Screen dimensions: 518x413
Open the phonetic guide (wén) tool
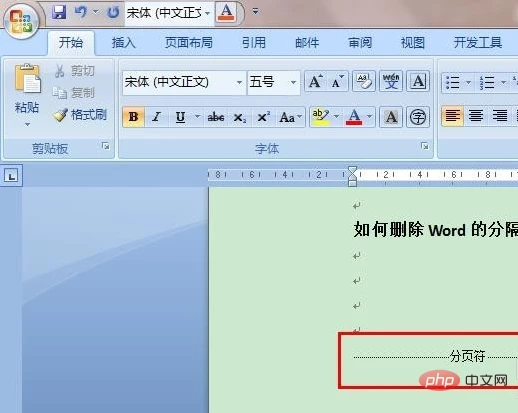pos(391,81)
